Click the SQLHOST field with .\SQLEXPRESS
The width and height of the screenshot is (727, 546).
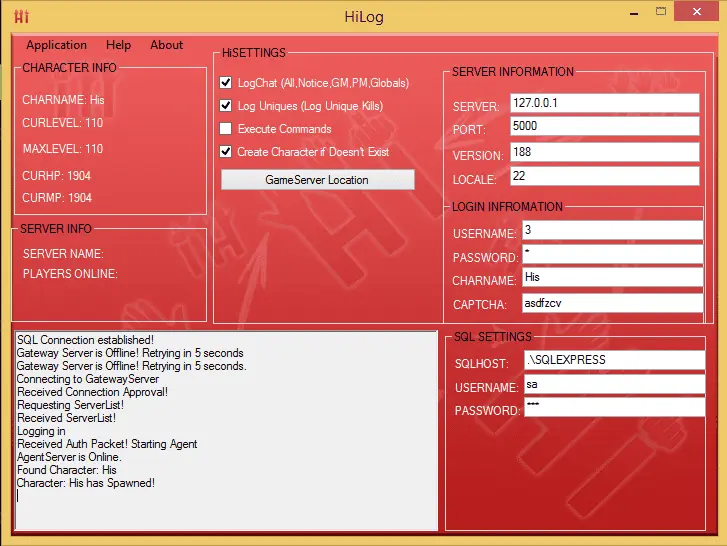click(x=615, y=360)
